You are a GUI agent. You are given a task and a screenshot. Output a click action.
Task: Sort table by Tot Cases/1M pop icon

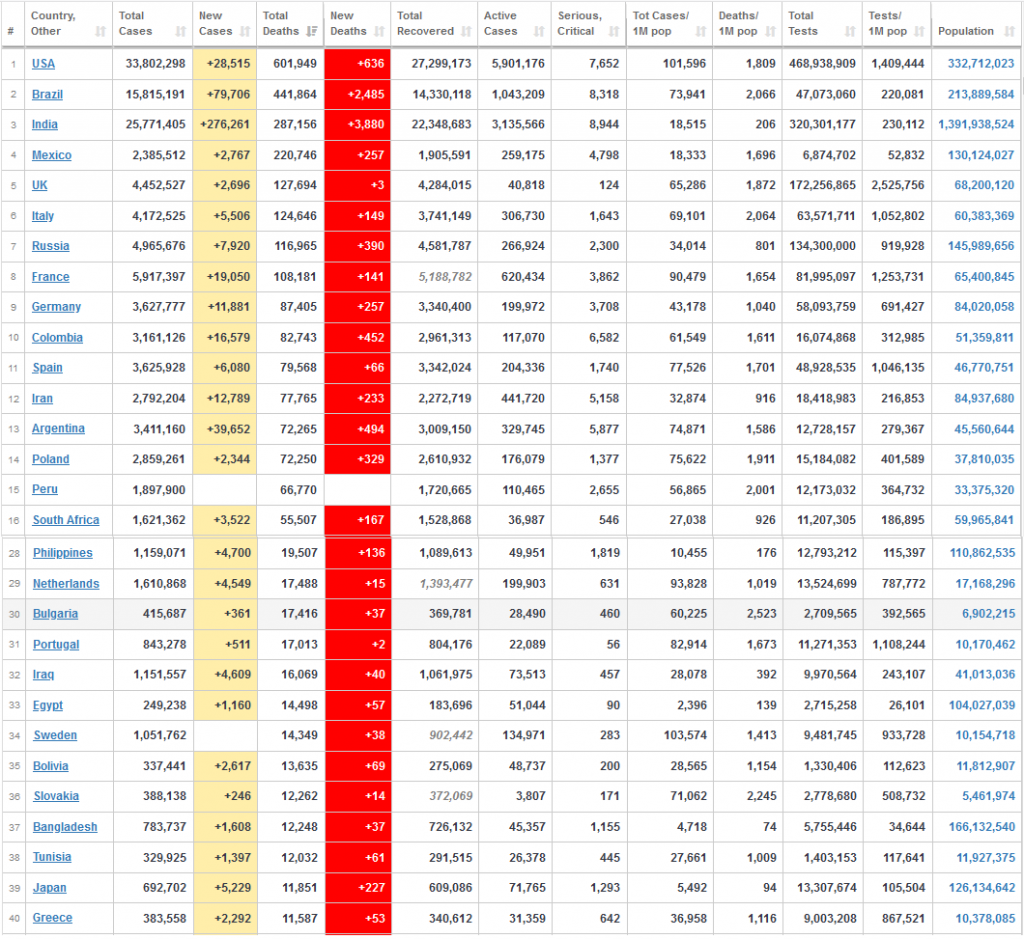click(700, 32)
